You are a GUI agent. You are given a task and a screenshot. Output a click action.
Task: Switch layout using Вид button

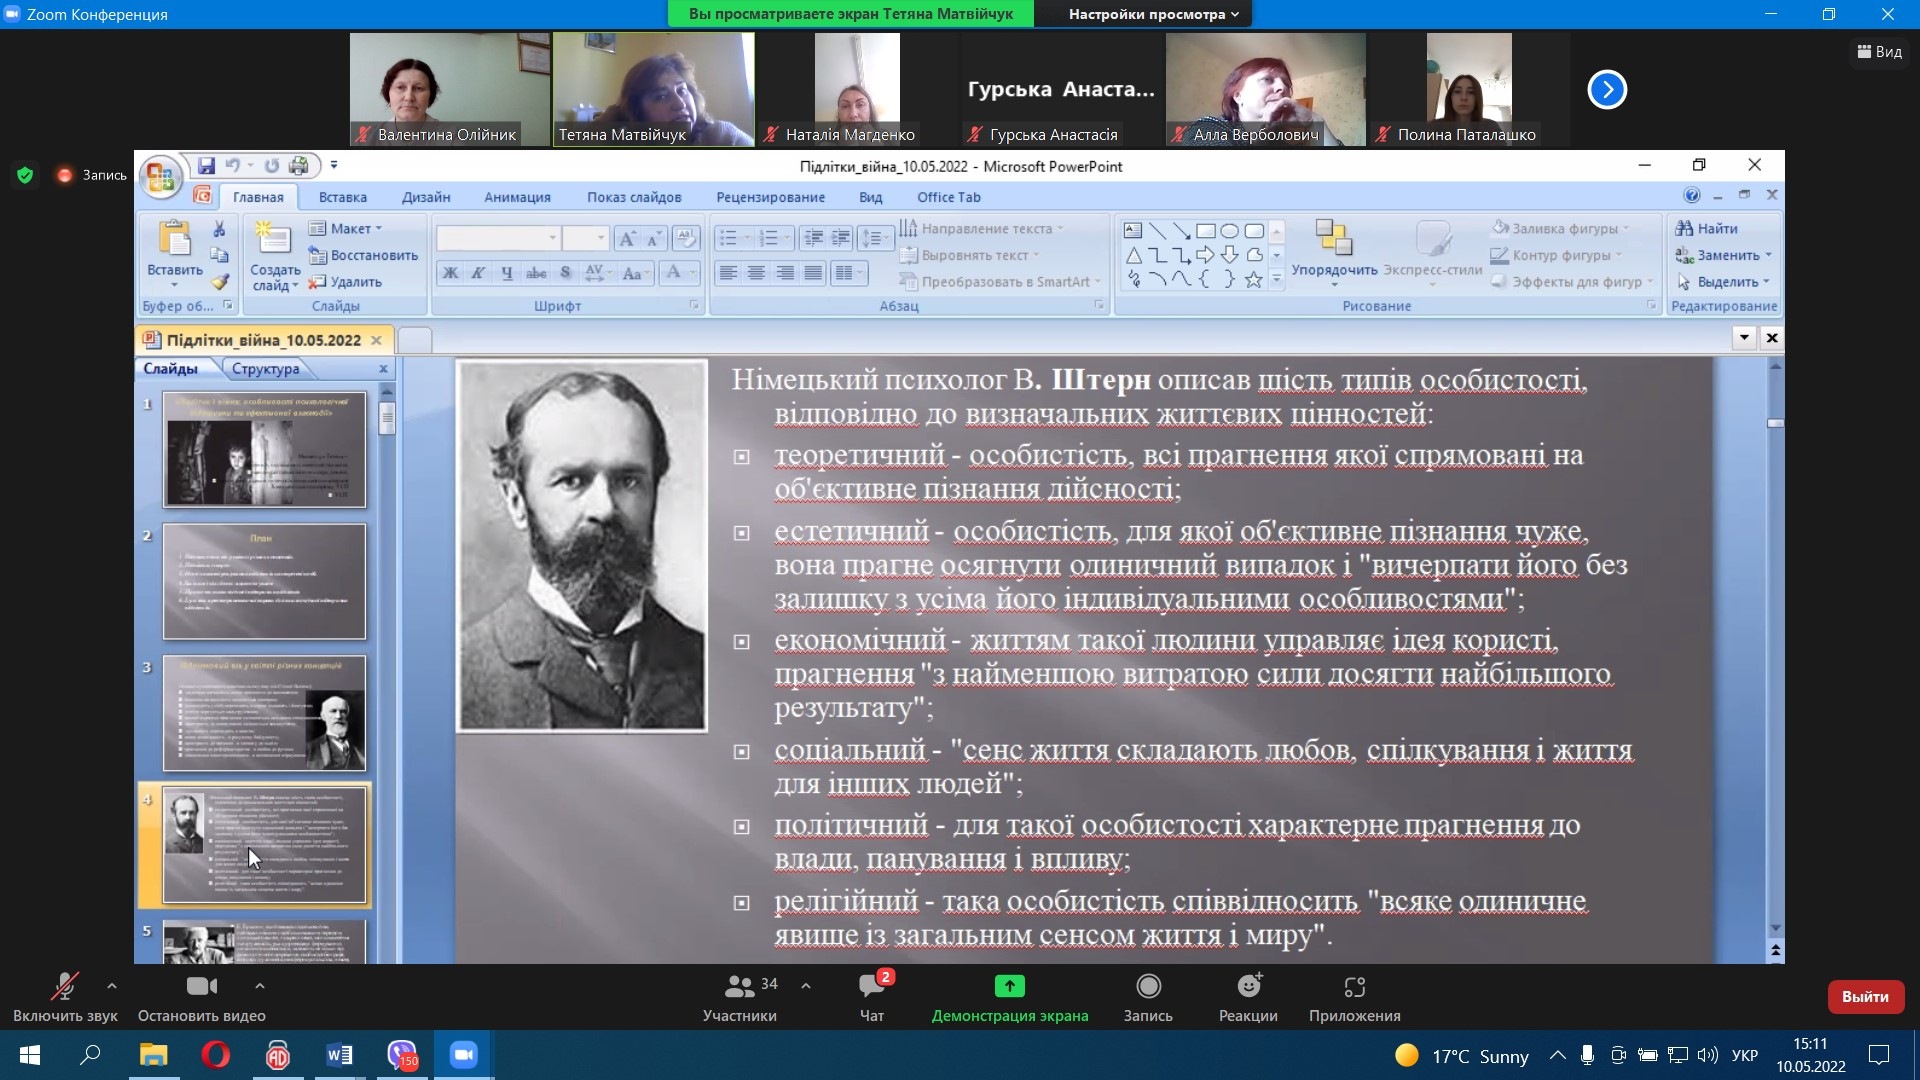(x=1879, y=52)
